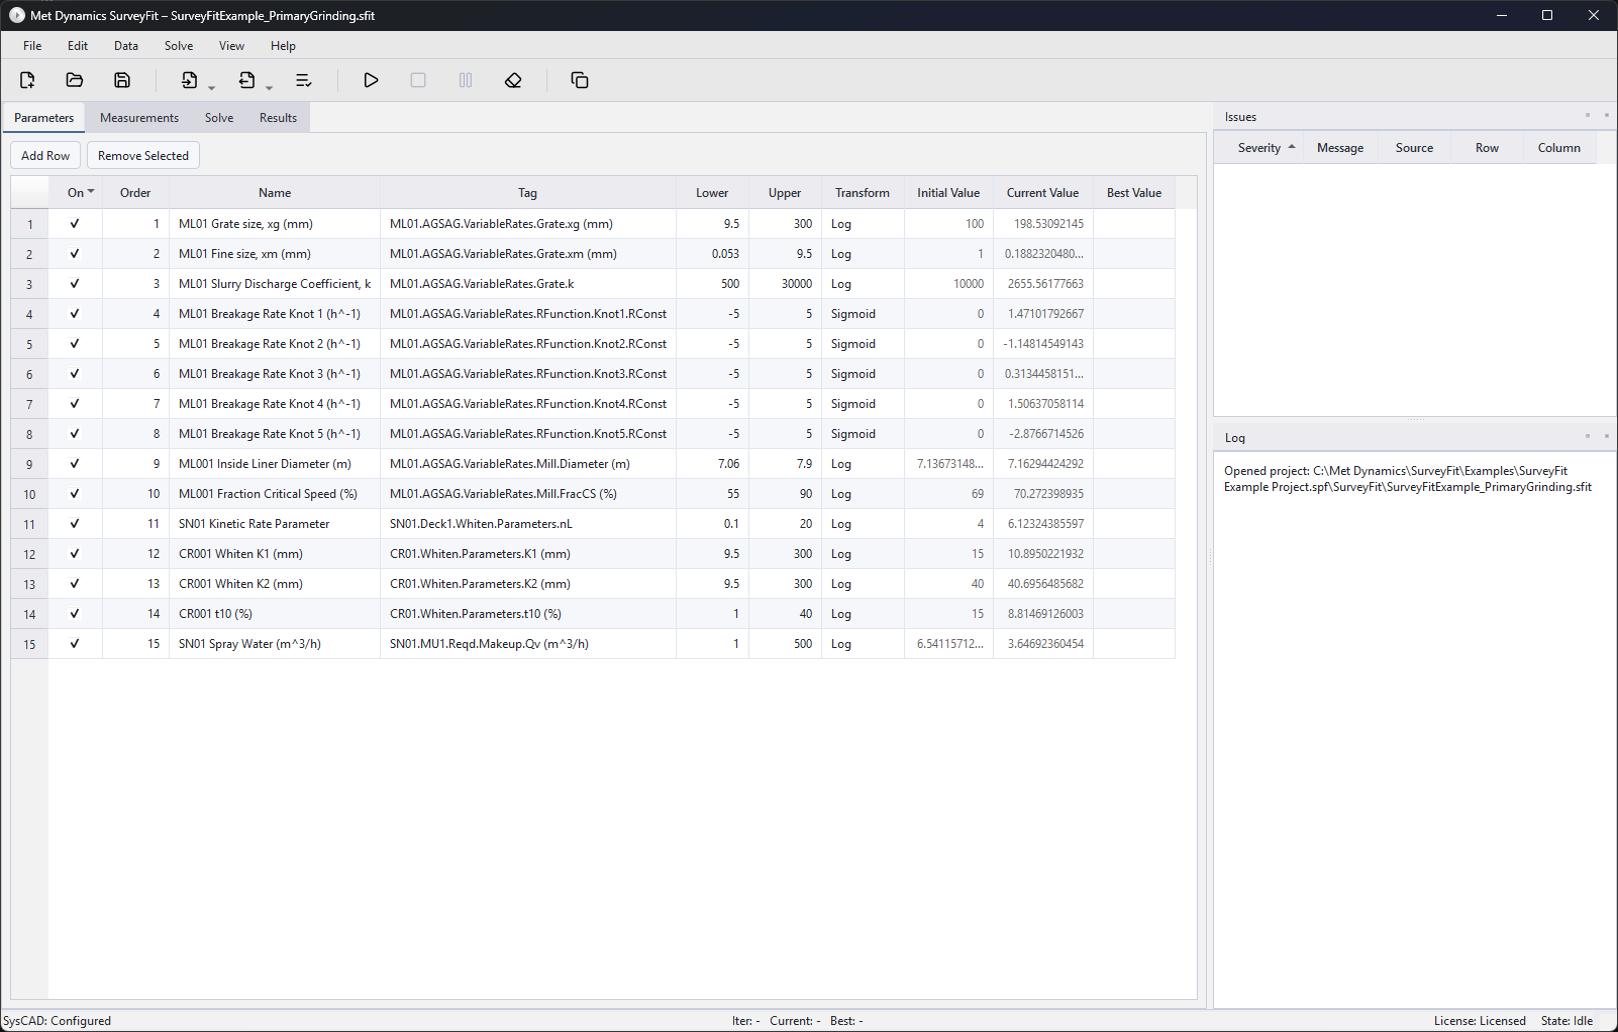Close the Issues panel
Image resolution: width=1618 pixels, height=1032 pixels.
click(1606, 116)
